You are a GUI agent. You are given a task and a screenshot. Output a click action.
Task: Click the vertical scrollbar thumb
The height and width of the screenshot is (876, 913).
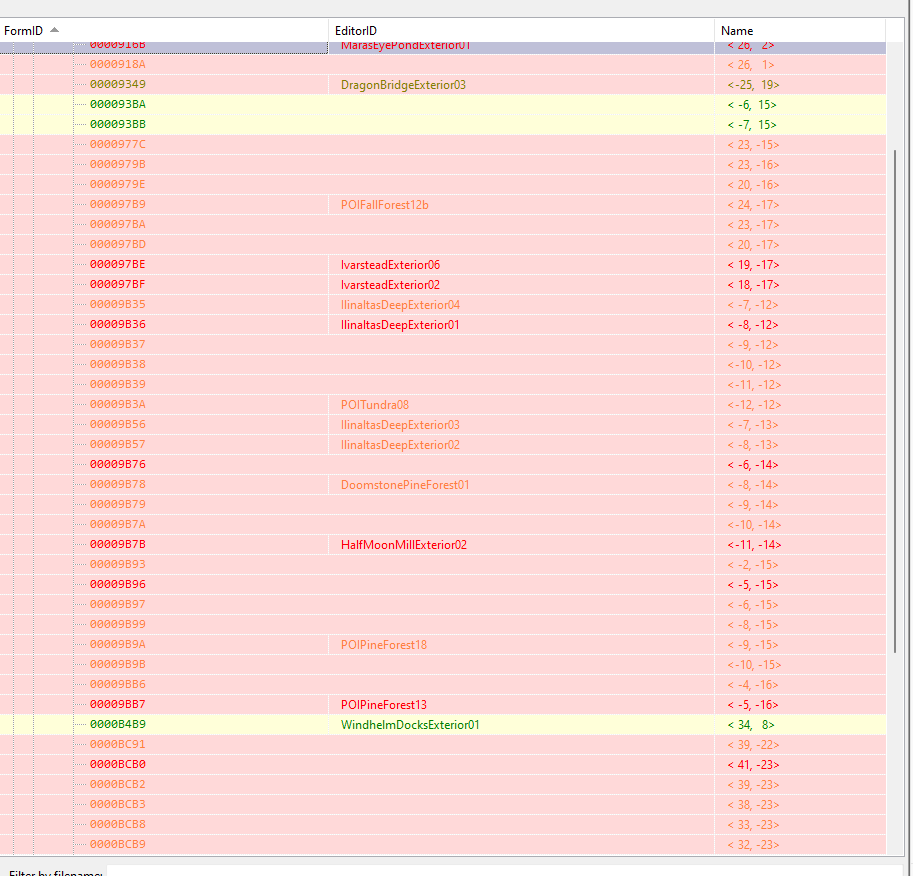[895, 401]
